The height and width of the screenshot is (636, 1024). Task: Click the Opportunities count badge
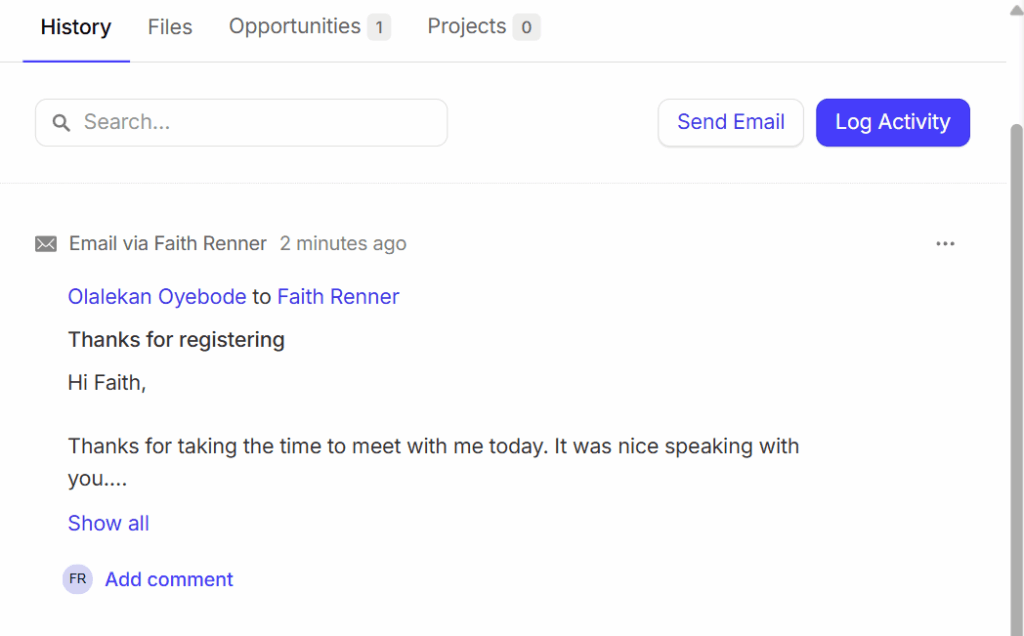(x=378, y=27)
